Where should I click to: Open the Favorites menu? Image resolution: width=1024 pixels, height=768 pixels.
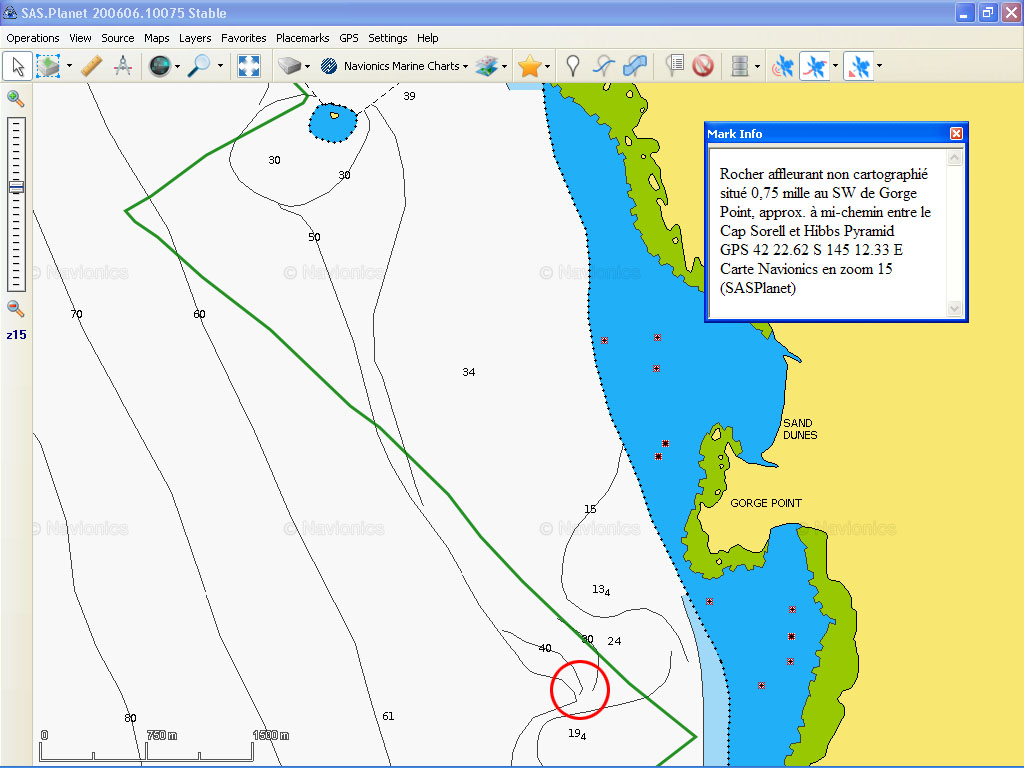coord(244,38)
